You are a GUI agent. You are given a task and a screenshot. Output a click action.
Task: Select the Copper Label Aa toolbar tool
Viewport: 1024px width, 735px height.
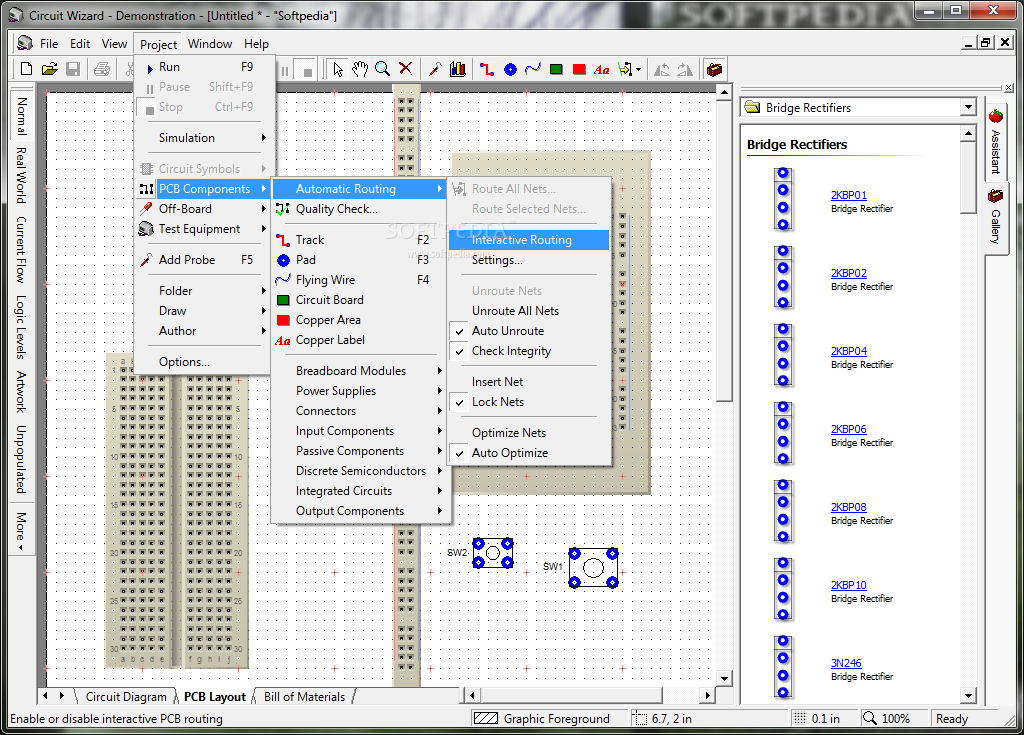click(601, 70)
